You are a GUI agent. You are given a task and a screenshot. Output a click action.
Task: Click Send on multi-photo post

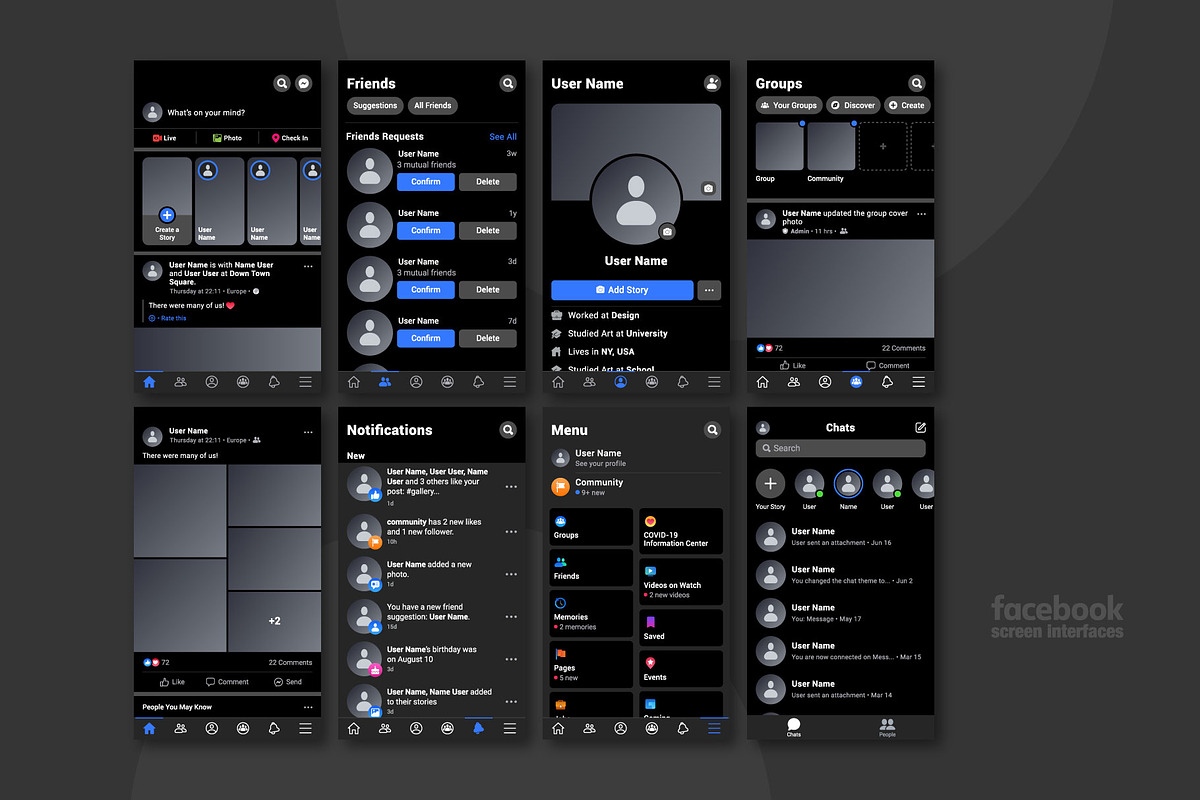tap(287, 682)
